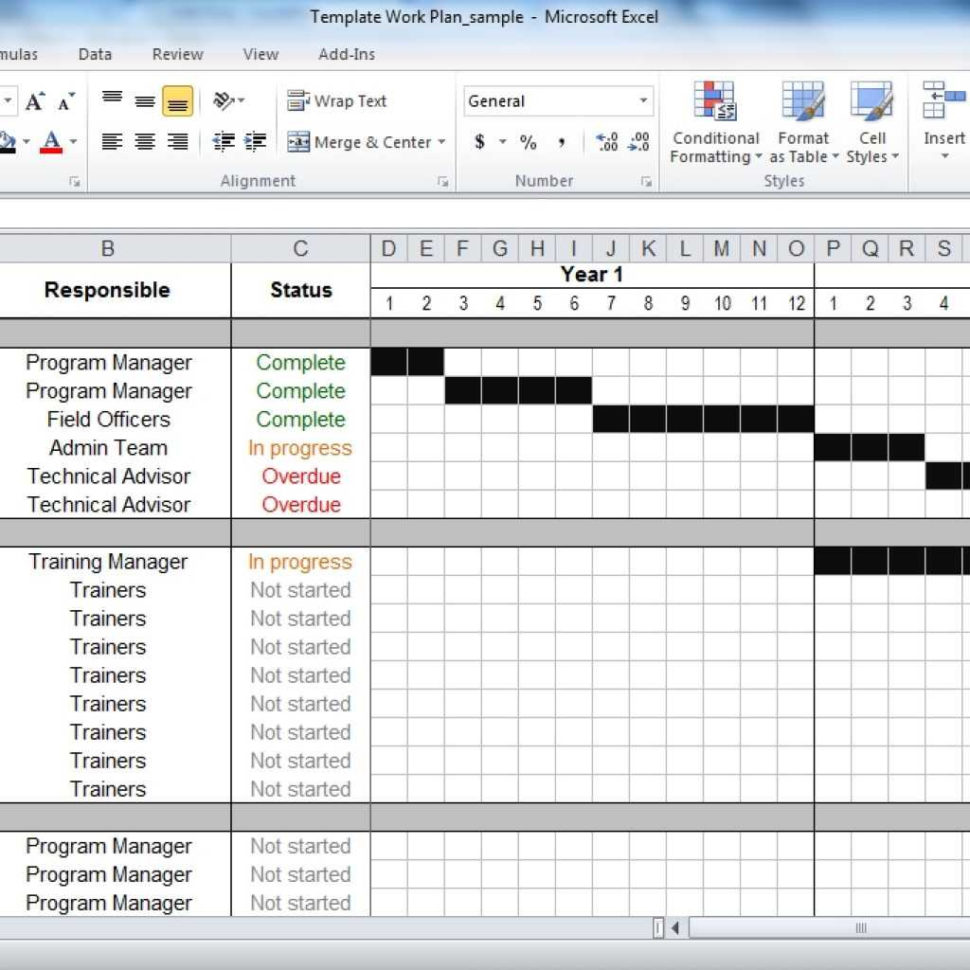Toggle Wrap Text
This screenshot has width=970, height=970.
click(337, 101)
